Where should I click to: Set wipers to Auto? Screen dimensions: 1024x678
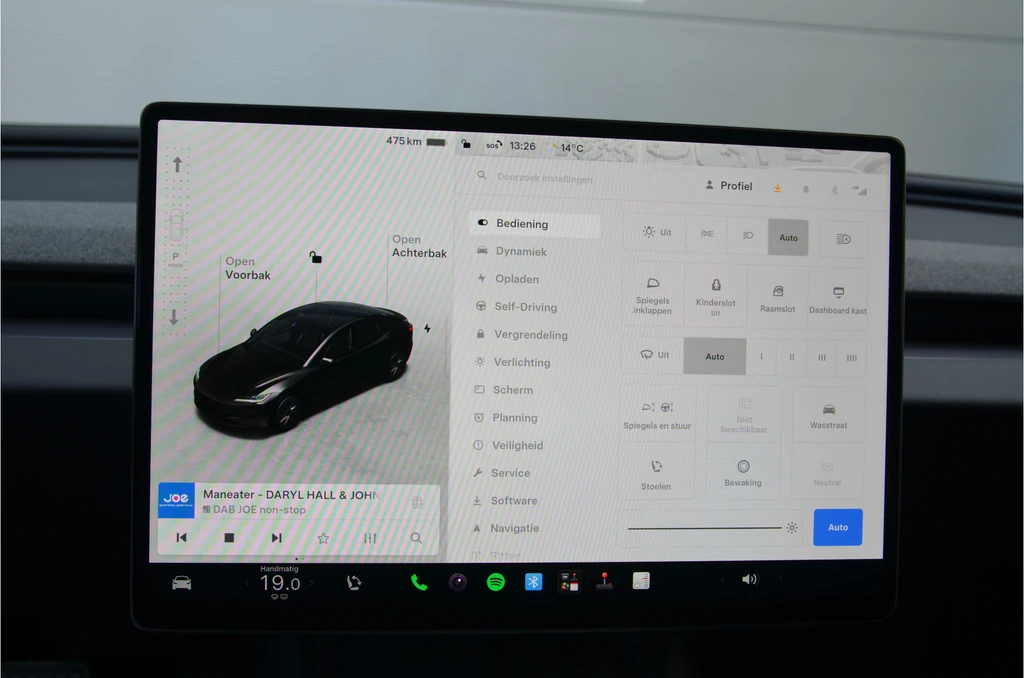(x=714, y=356)
